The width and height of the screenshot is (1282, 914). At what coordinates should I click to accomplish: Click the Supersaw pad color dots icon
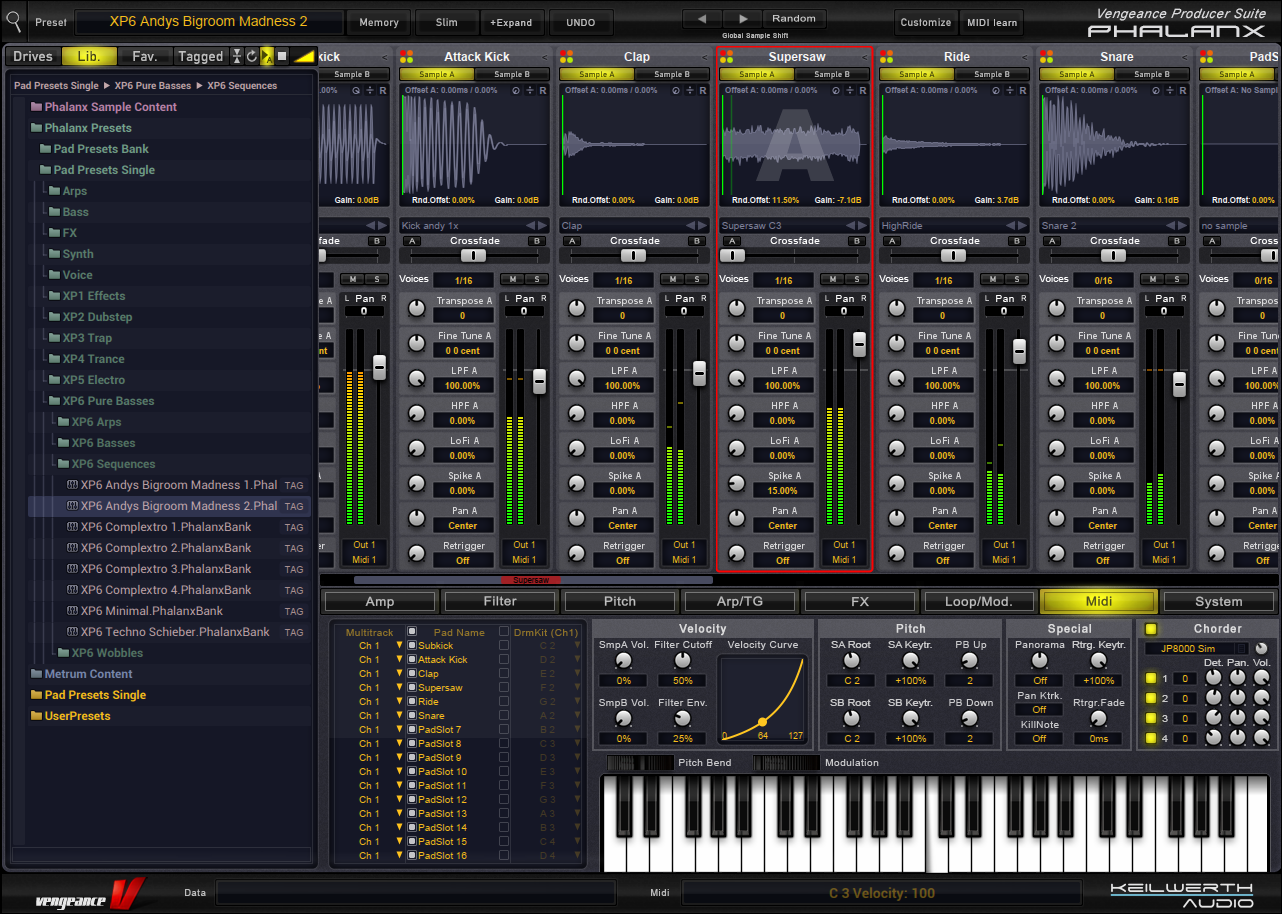(726, 57)
